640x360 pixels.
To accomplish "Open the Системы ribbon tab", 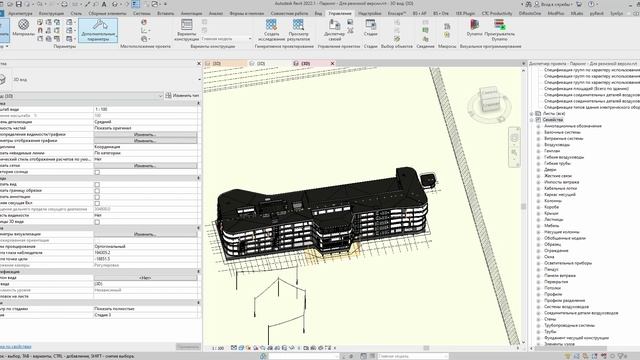I will 142,13.
